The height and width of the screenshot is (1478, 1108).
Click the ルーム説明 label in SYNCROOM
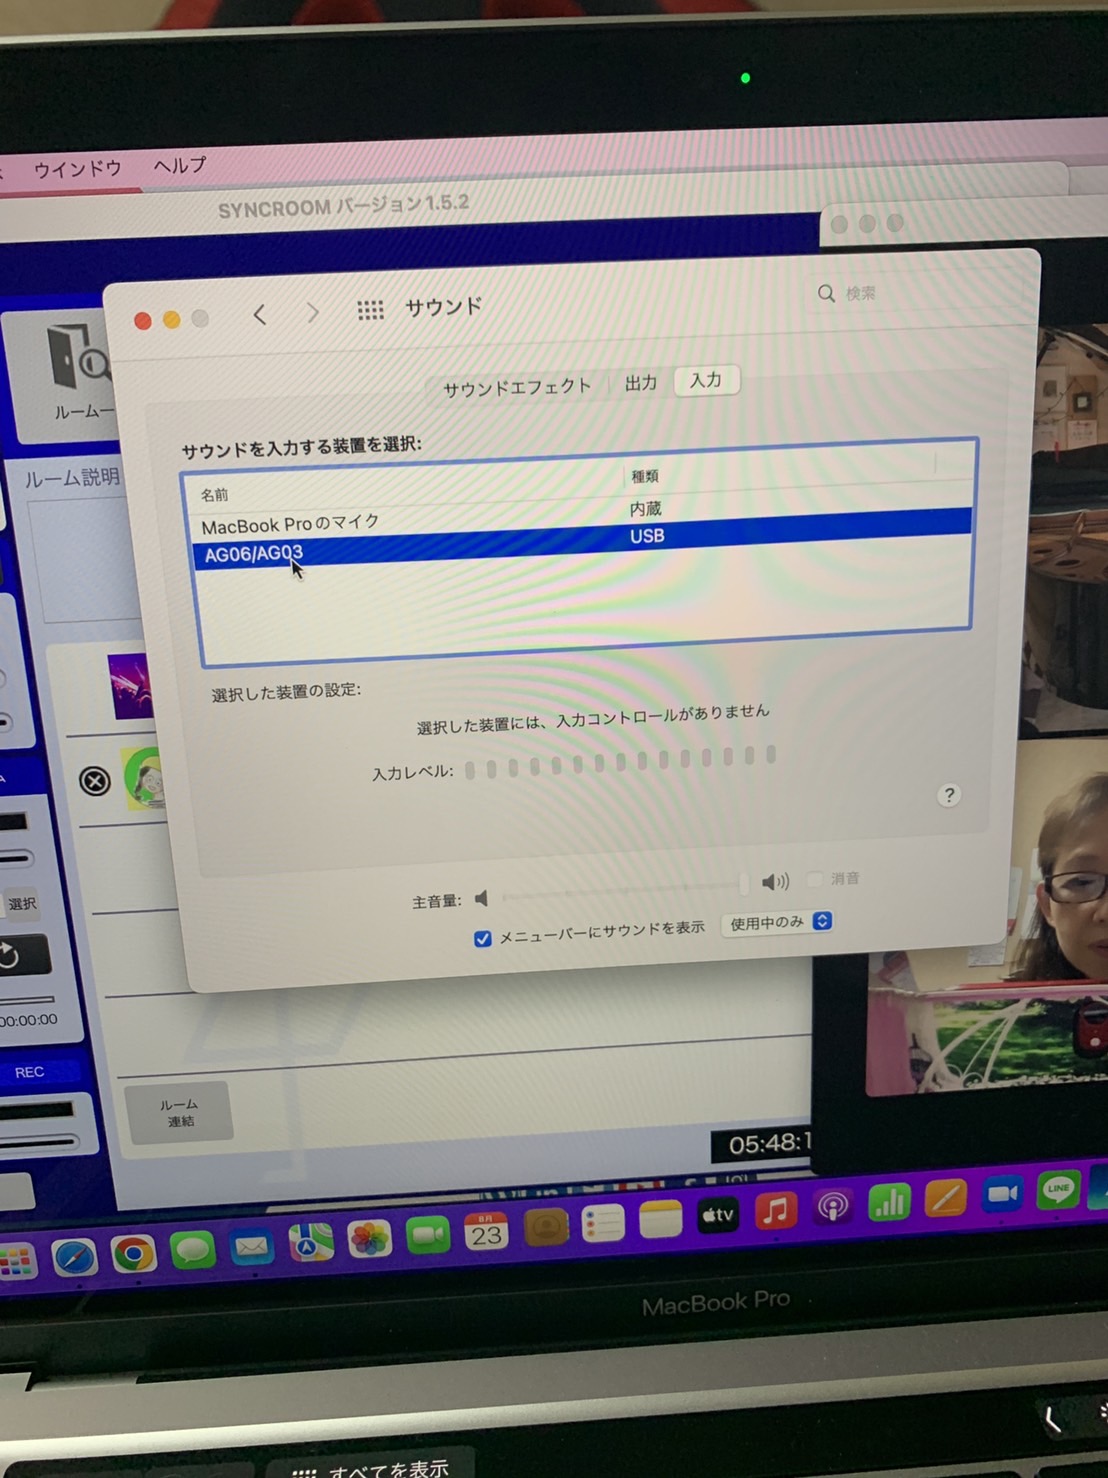click(72, 478)
